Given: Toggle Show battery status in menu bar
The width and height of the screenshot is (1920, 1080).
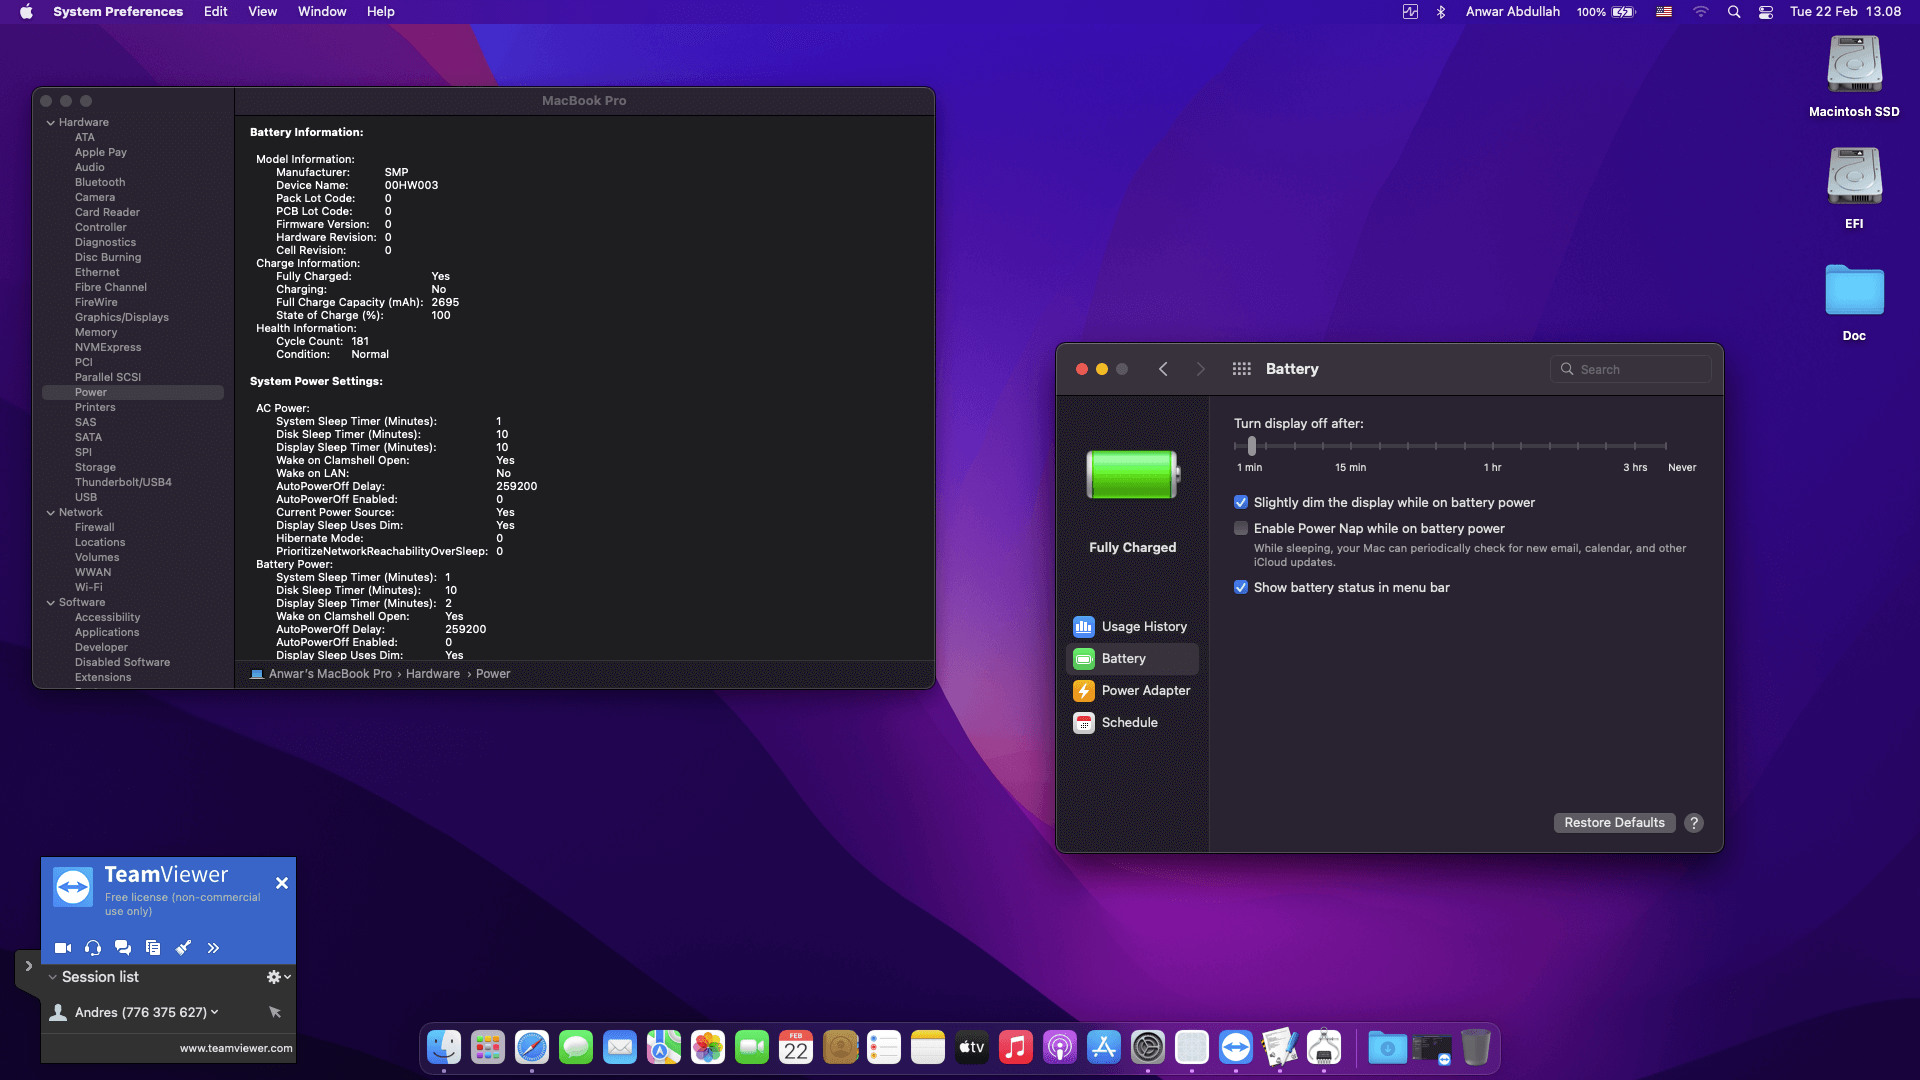Looking at the screenshot, I should (x=1241, y=588).
